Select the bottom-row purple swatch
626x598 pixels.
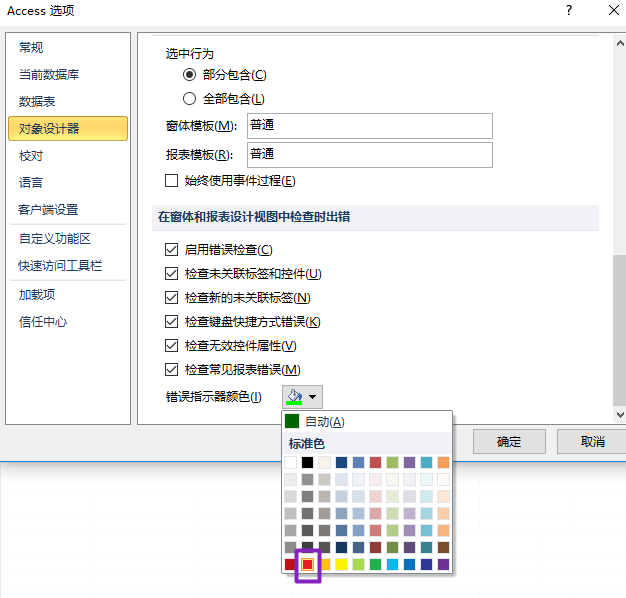(x=443, y=564)
